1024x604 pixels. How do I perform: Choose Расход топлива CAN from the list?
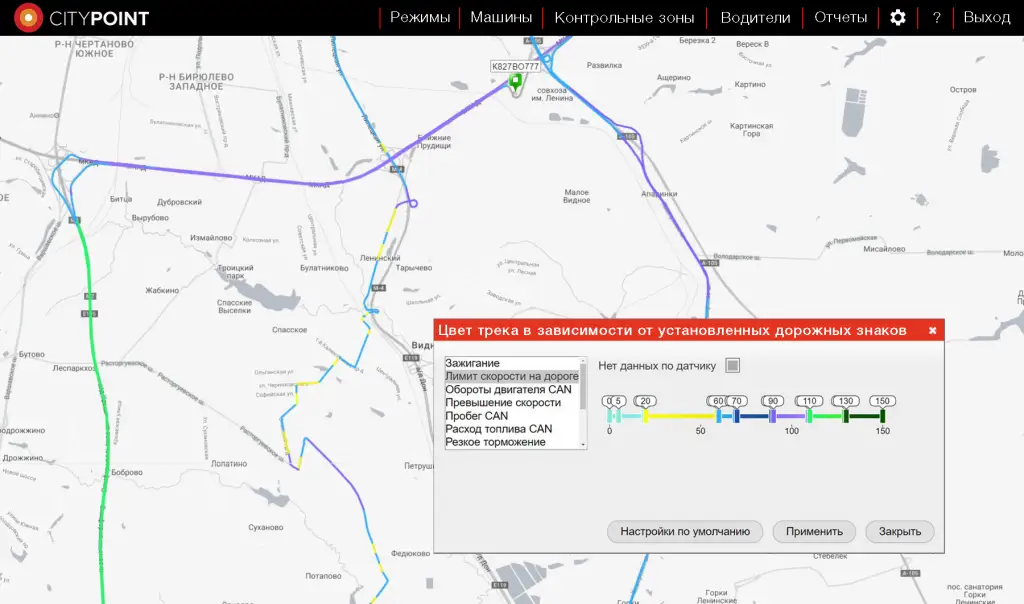coord(498,429)
